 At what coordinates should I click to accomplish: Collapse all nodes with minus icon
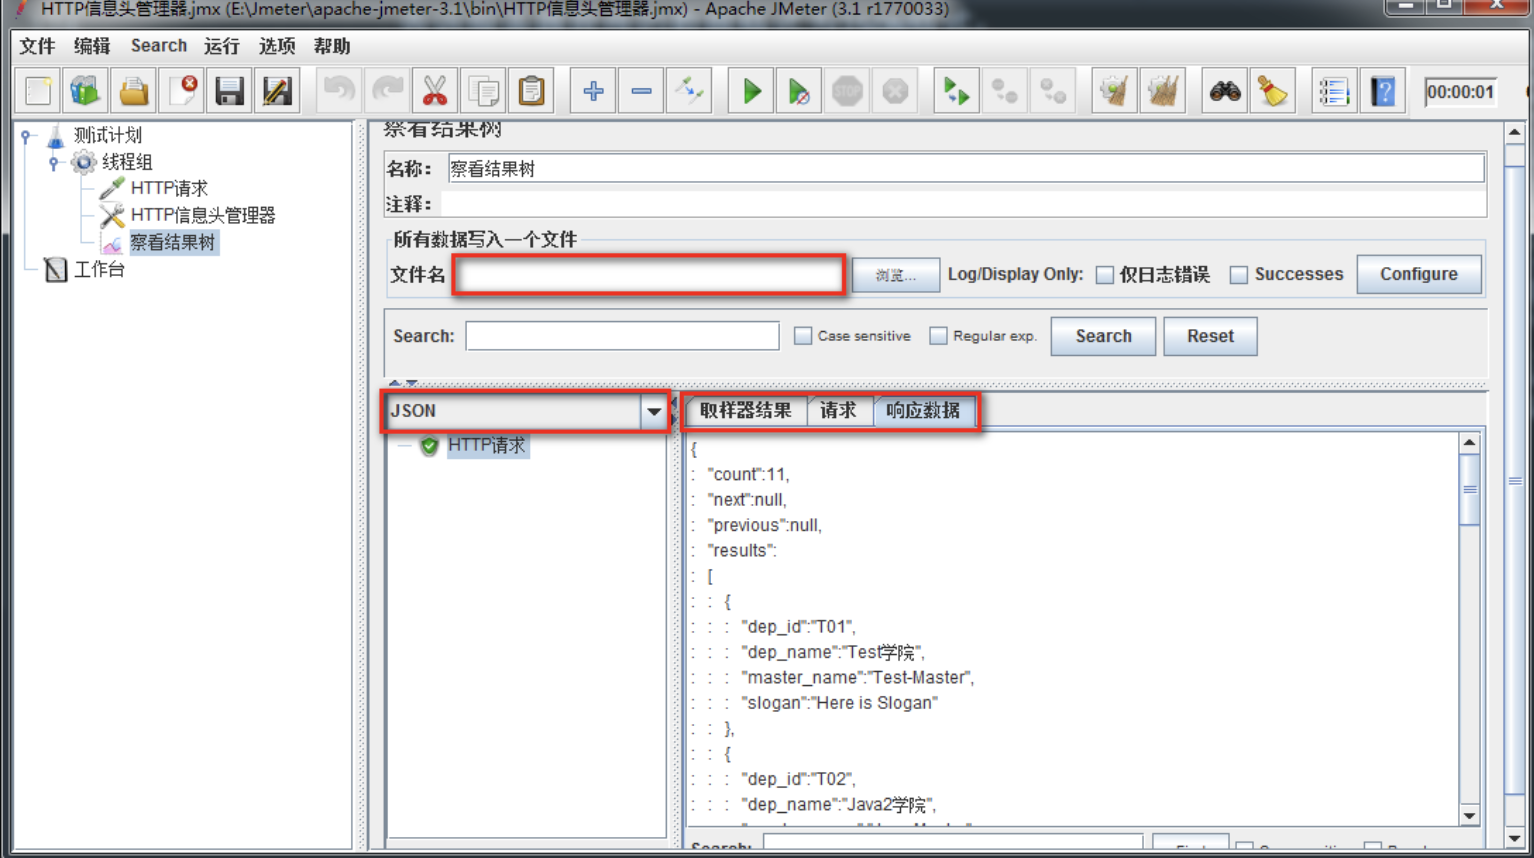point(641,92)
